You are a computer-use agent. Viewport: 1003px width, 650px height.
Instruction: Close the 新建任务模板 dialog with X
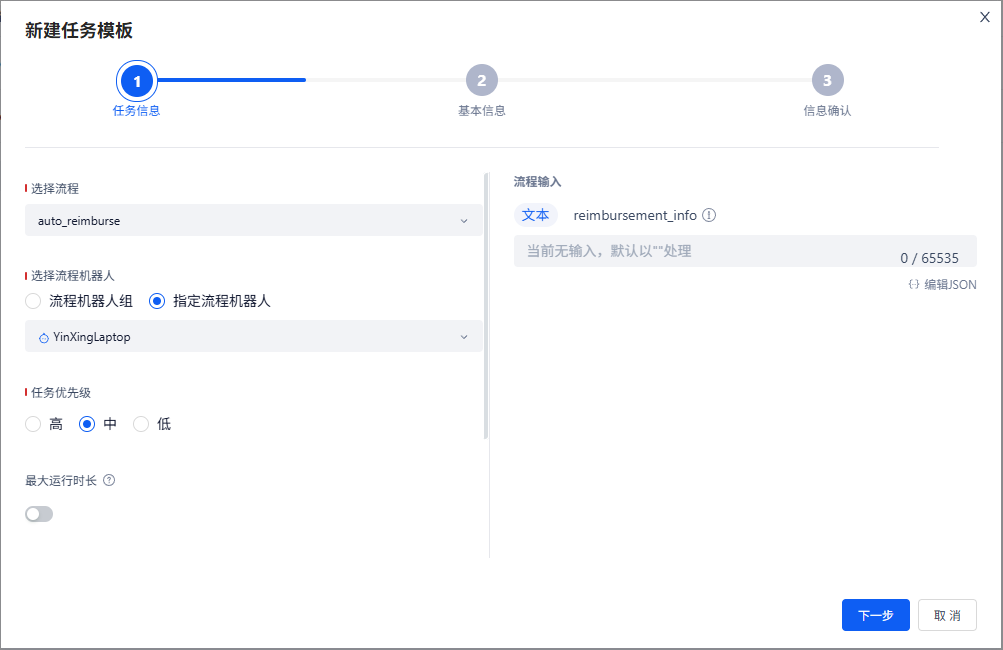click(985, 17)
